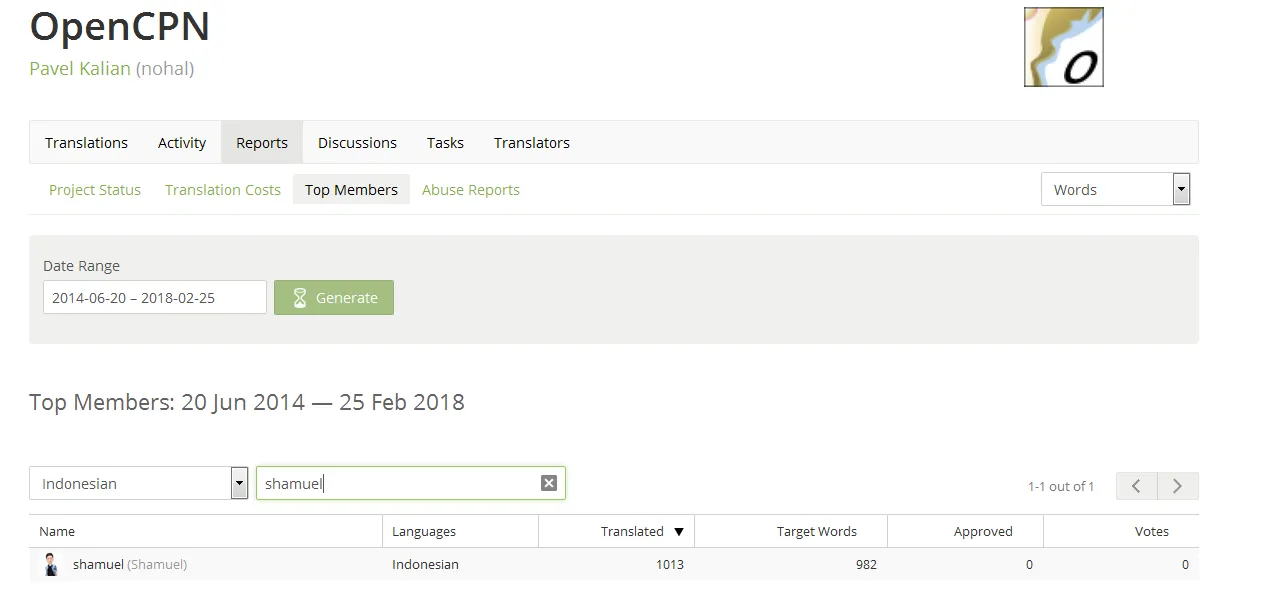Open the Project Status report
The width and height of the screenshot is (1277, 605).
click(95, 190)
